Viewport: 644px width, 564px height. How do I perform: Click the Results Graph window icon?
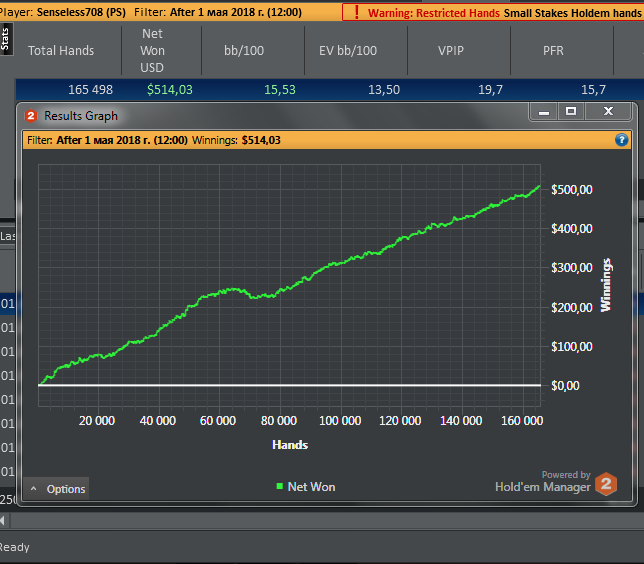pos(31,116)
